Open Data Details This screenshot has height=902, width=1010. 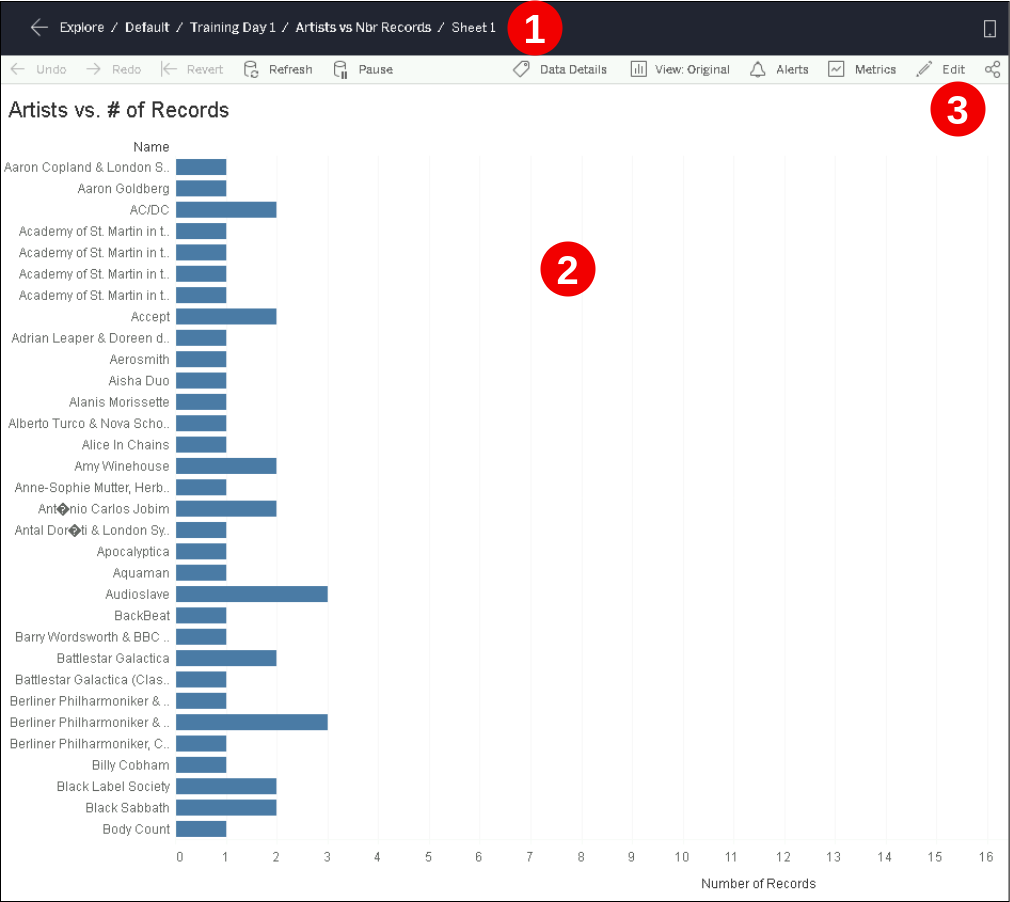[573, 70]
